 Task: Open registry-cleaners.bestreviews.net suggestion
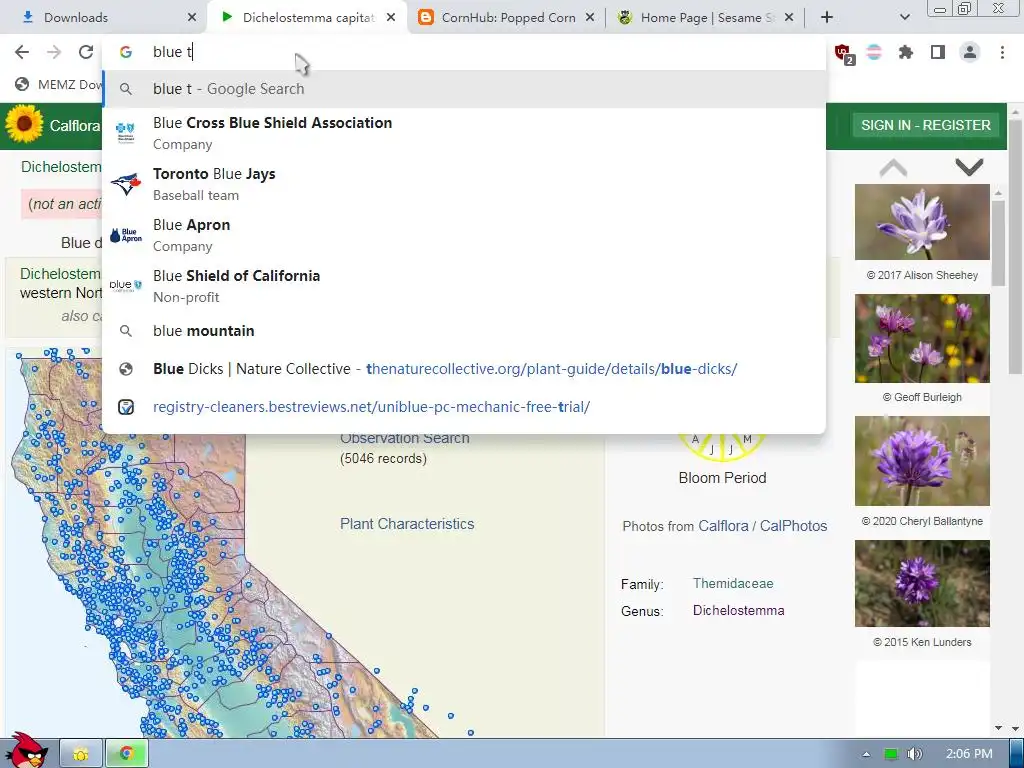tap(464, 407)
